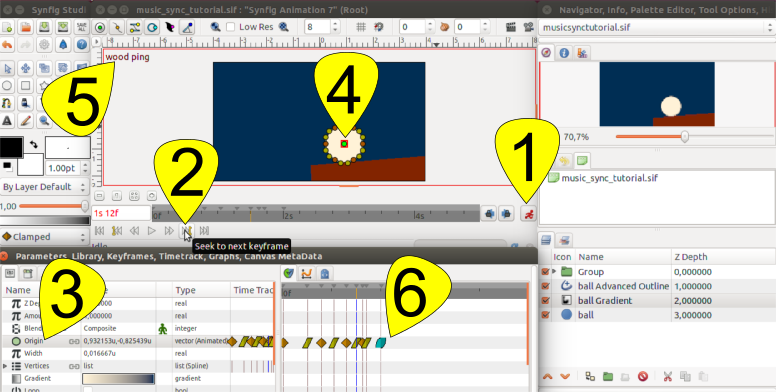Open the Info panel tab icon
This screenshot has width=776, height=392.
pos(564,53)
